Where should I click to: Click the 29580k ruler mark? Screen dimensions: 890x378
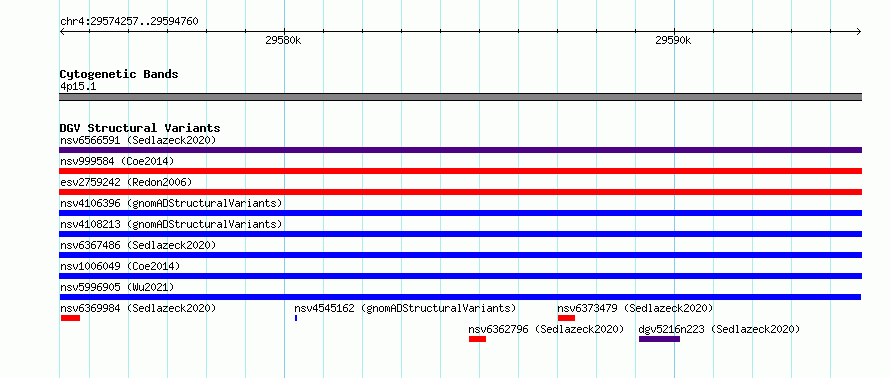point(283,40)
